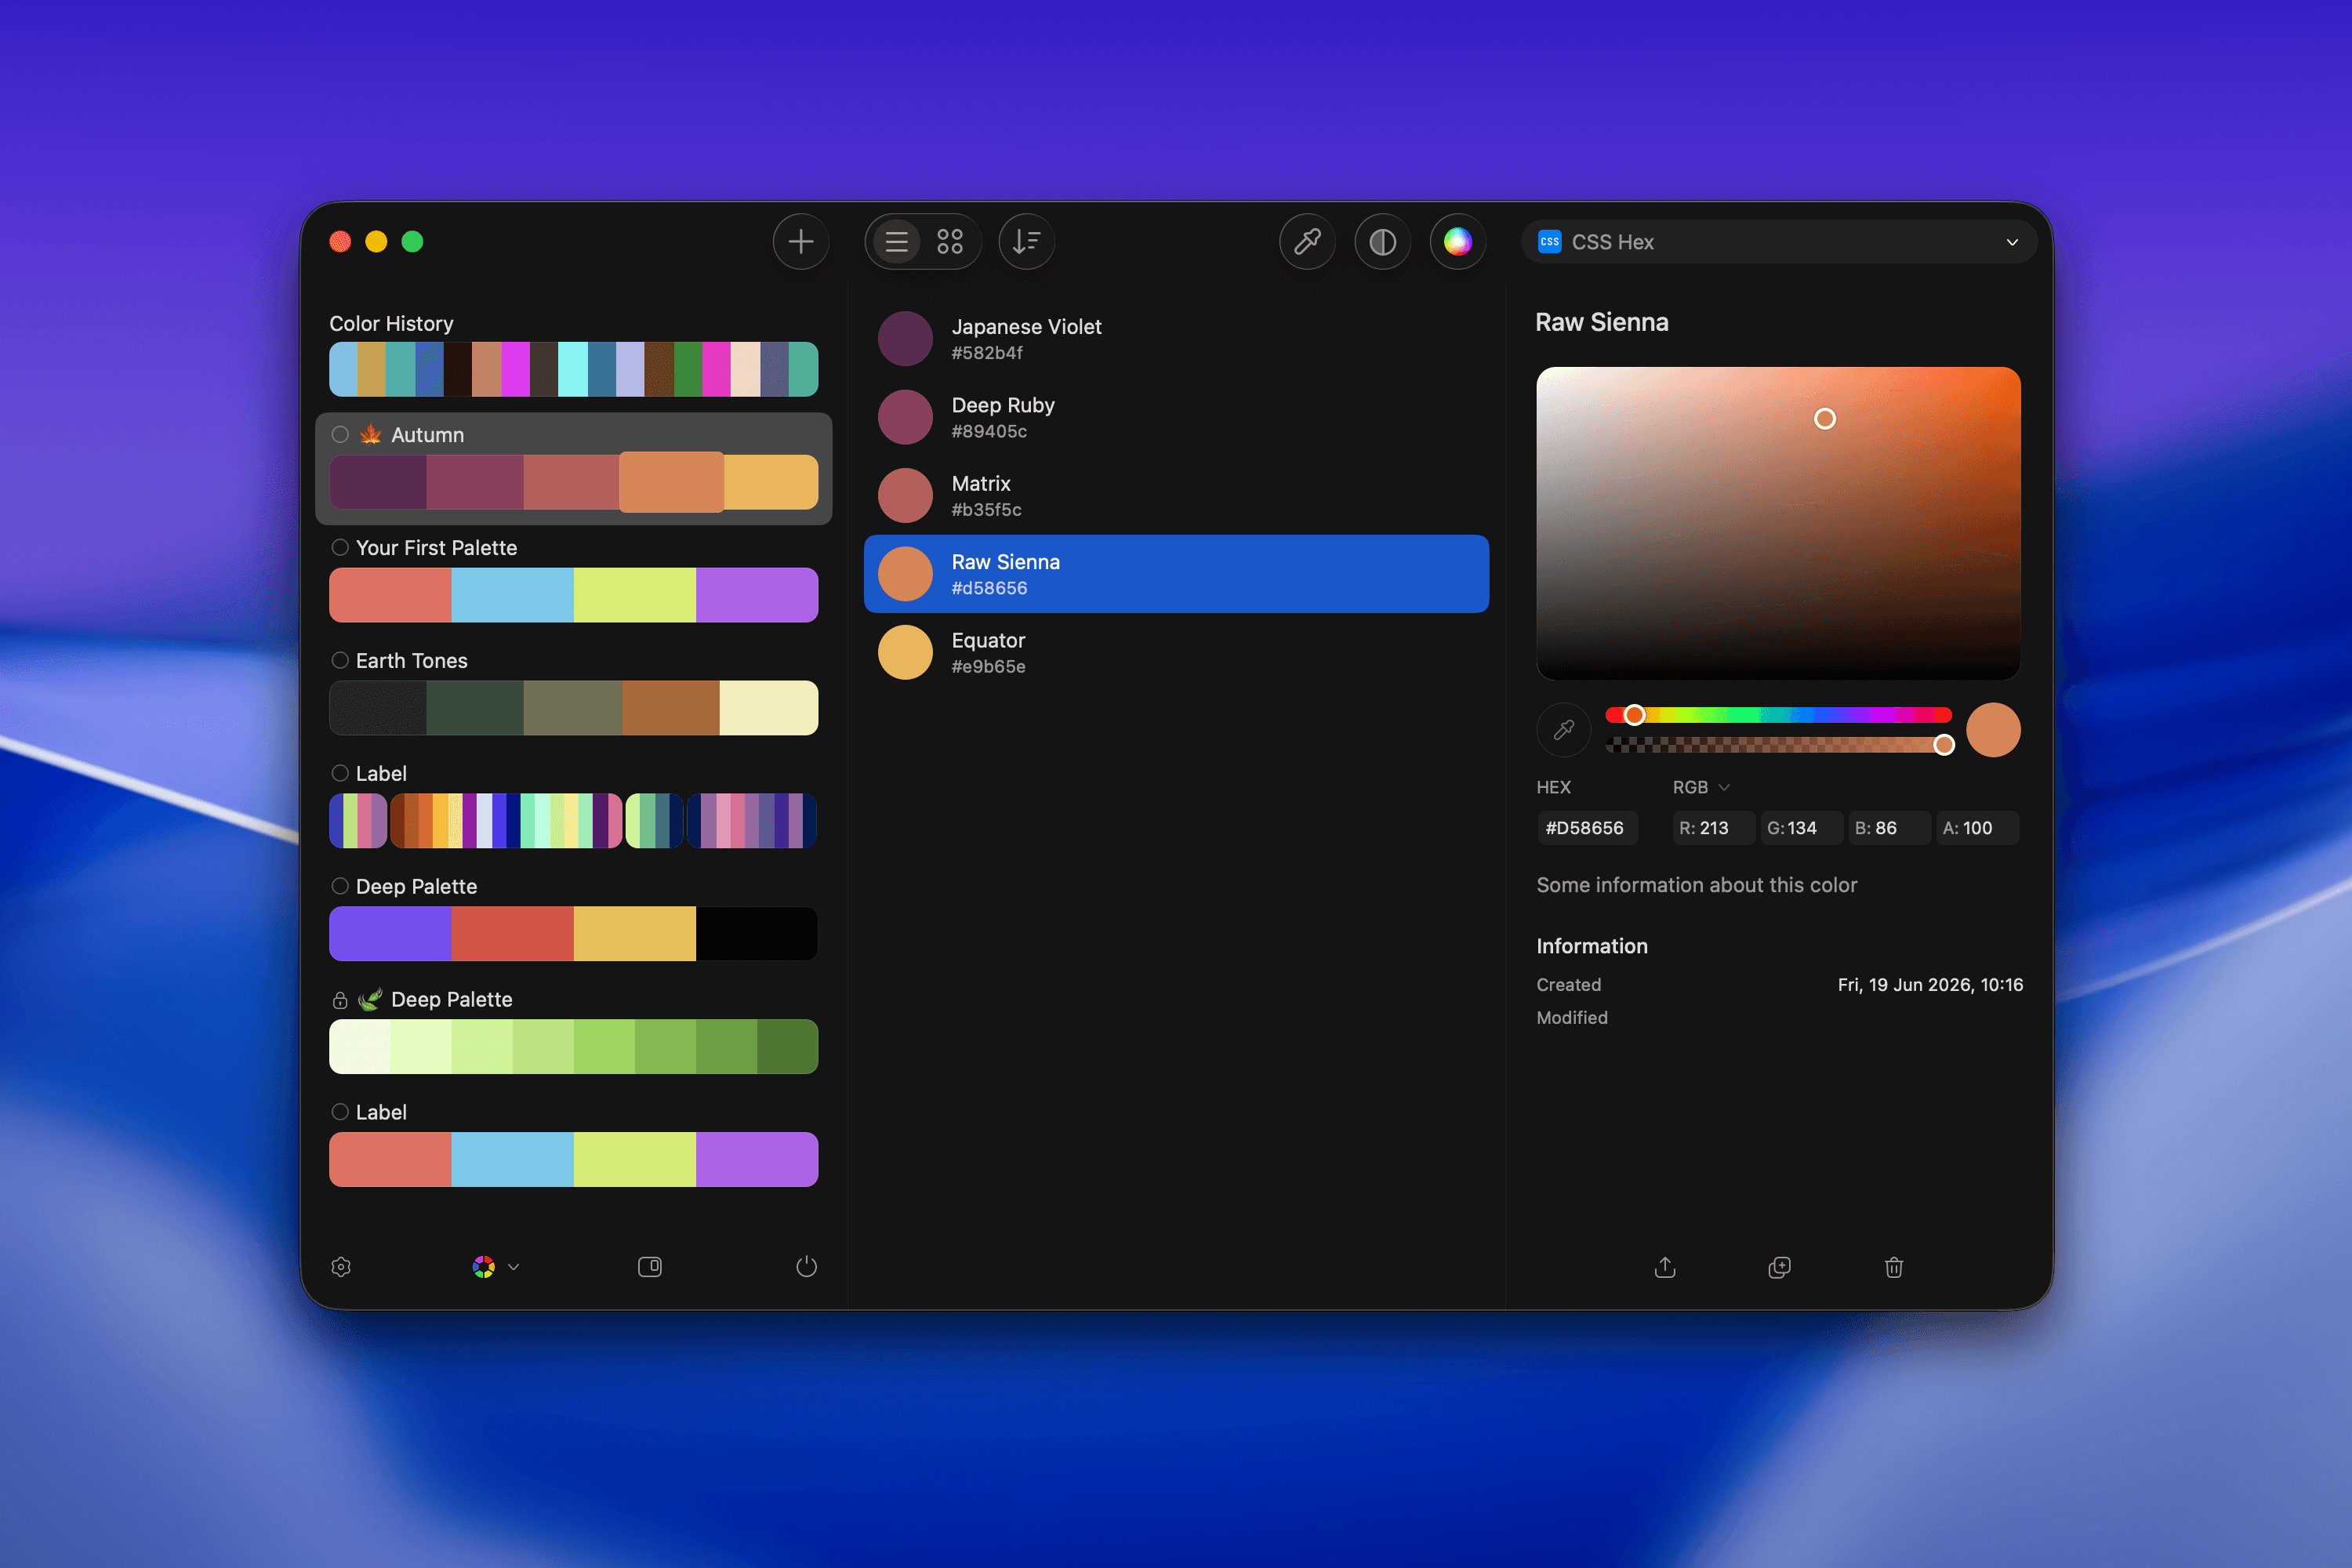This screenshot has width=2352, height=1568.
Task: Click the saturation-brightness picker handle
Action: pyautogui.click(x=1824, y=419)
